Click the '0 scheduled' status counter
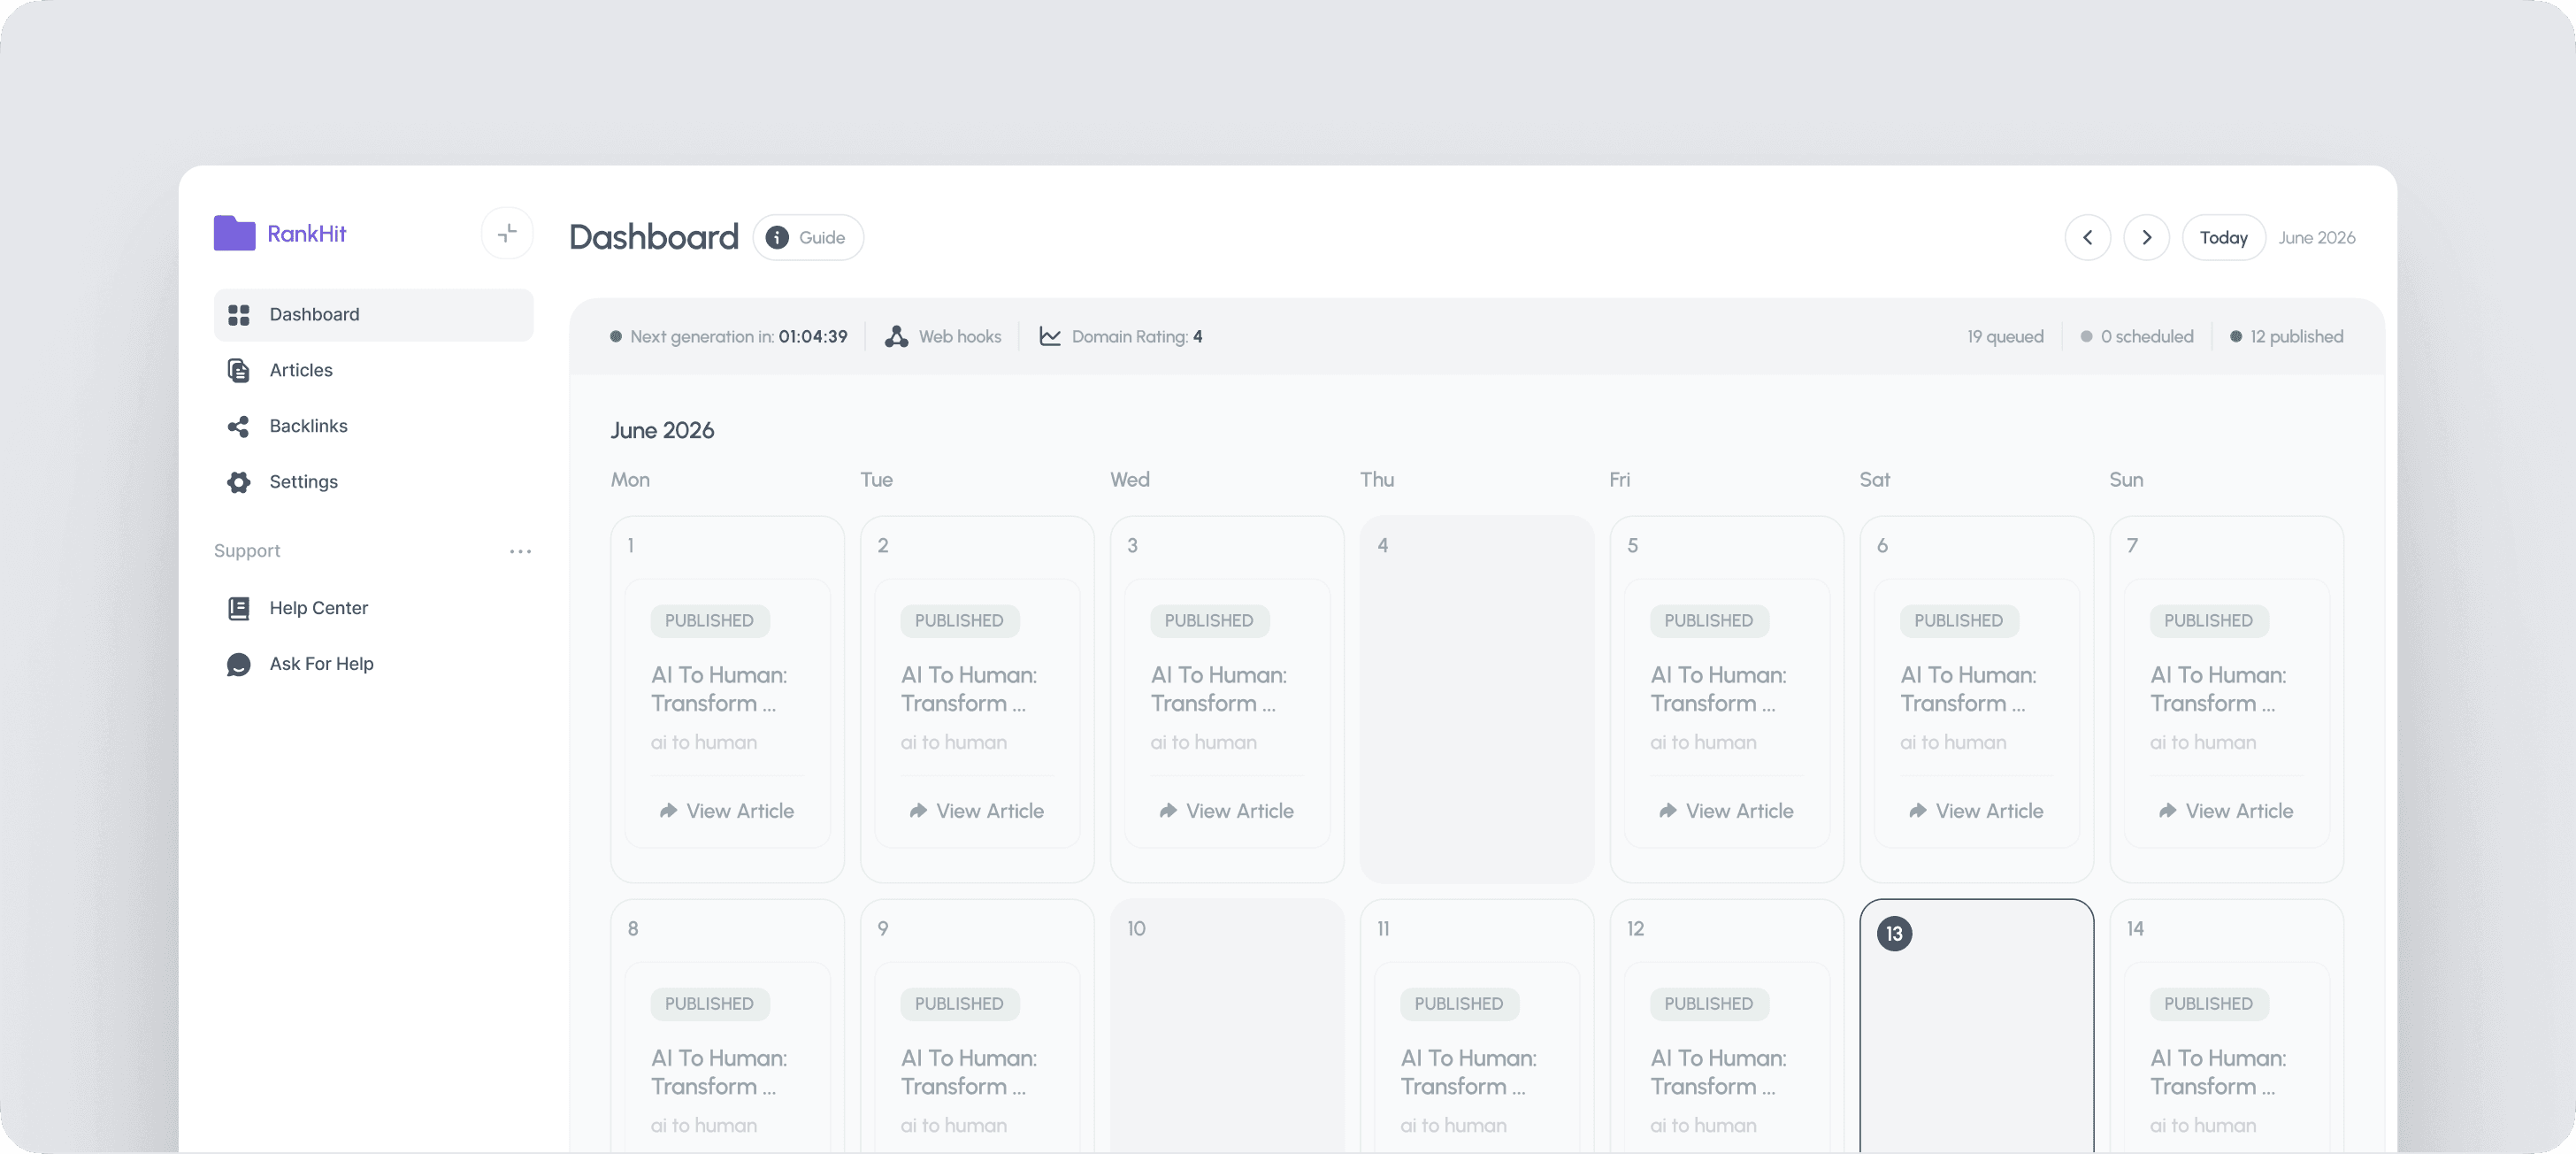This screenshot has height=1154, width=2576. (2137, 337)
